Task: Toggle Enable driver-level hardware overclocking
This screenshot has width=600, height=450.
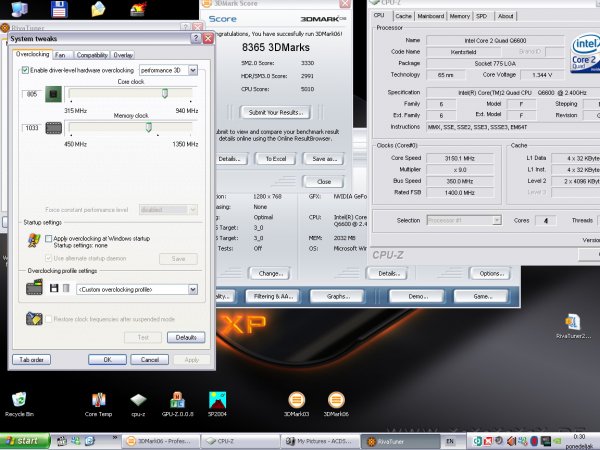Action: [25, 70]
